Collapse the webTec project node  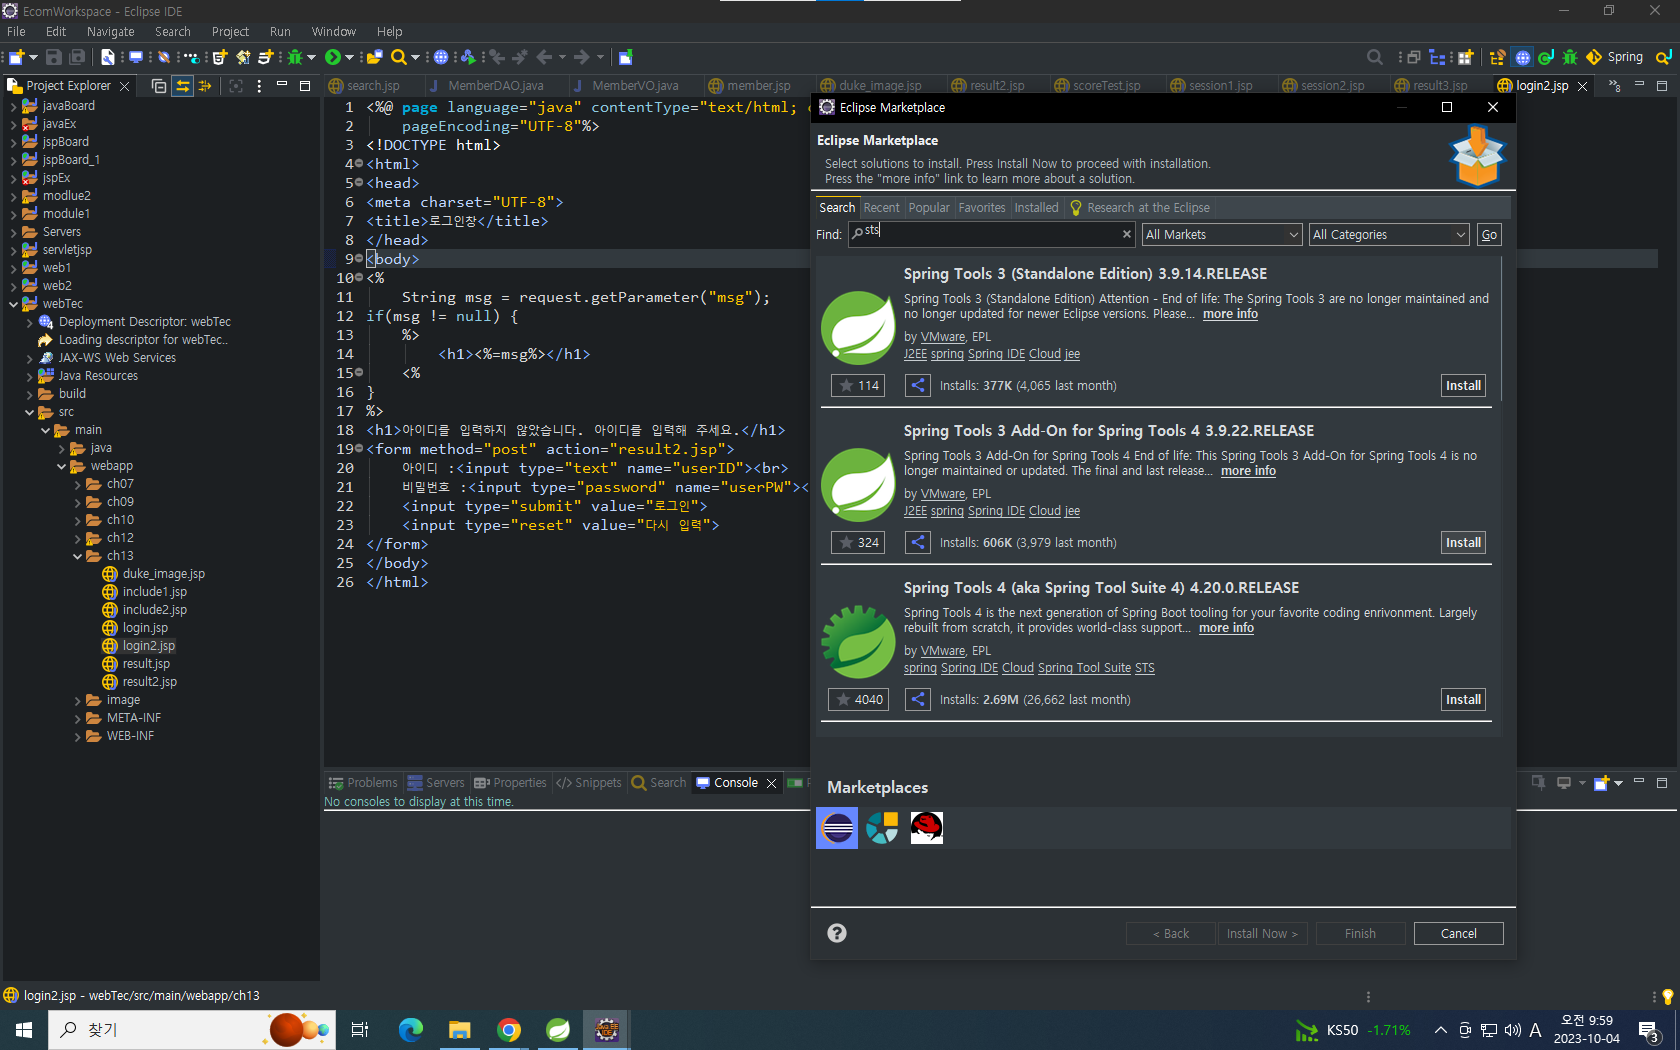[x=13, y=304]
